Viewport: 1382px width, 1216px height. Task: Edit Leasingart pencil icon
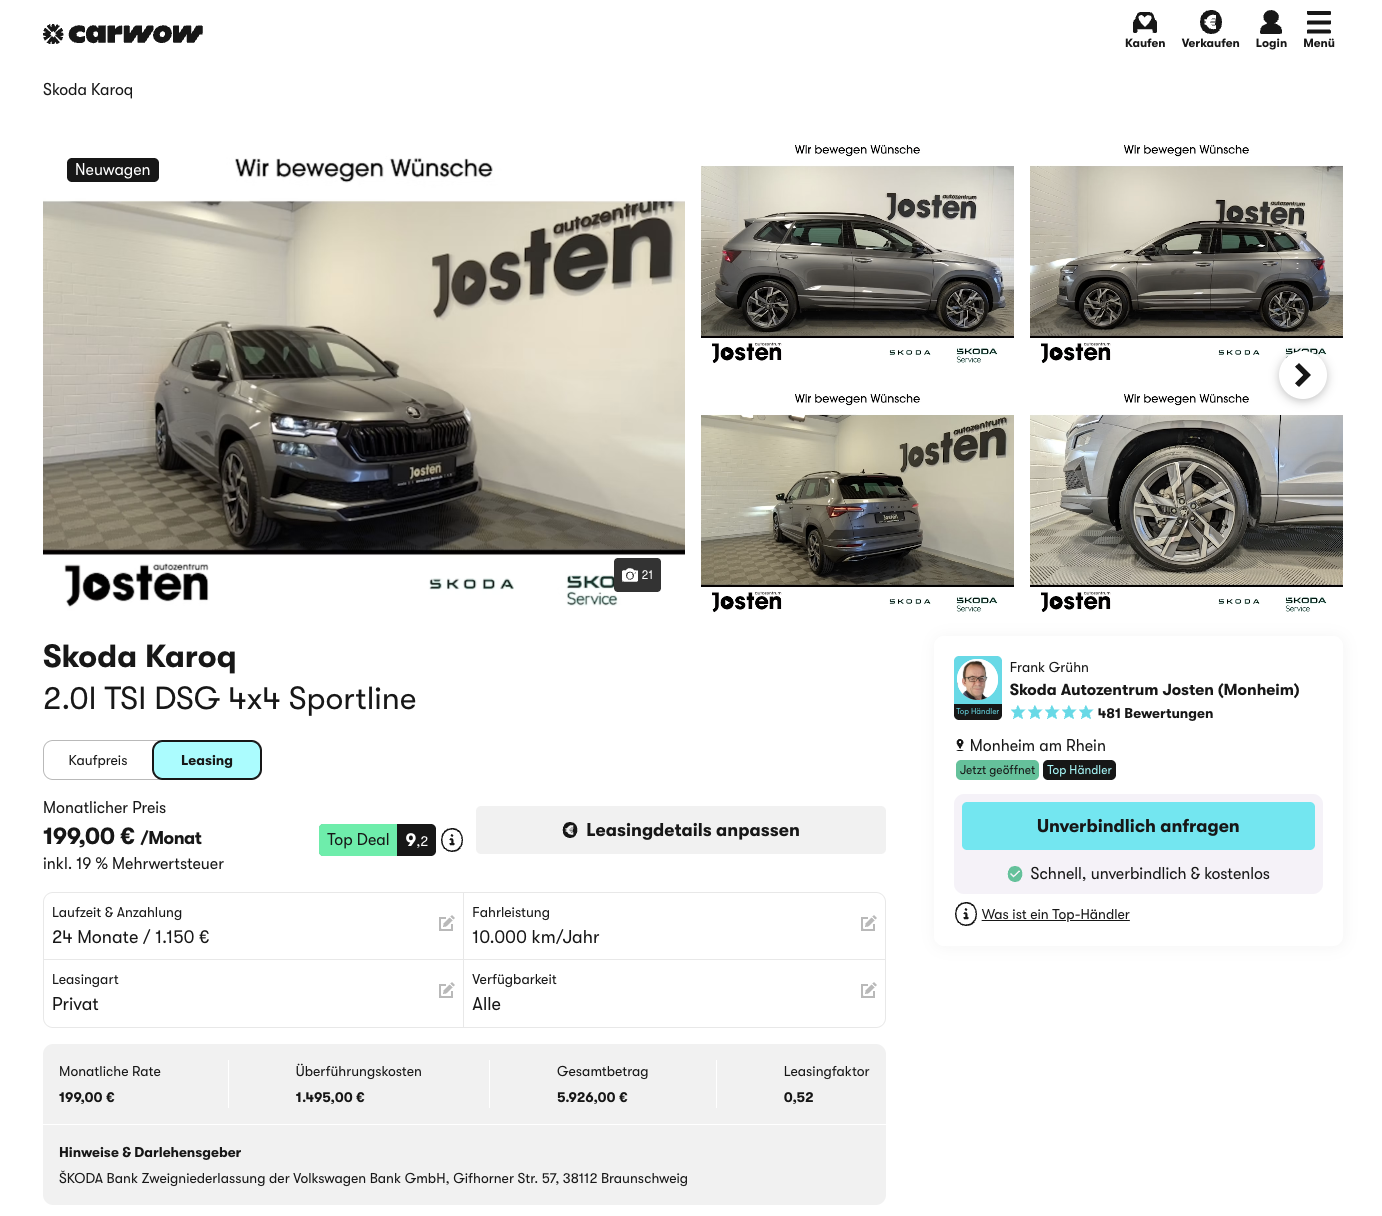click(447, 991)
